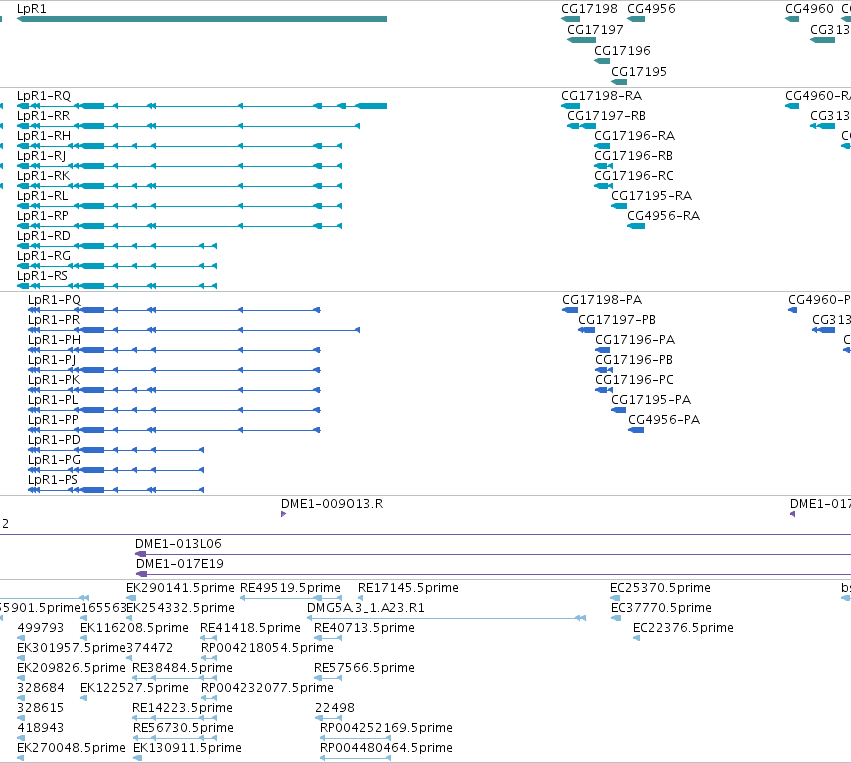Select EST RP004252169.5prime
This screenshot has height=763, width=851.
355,738
